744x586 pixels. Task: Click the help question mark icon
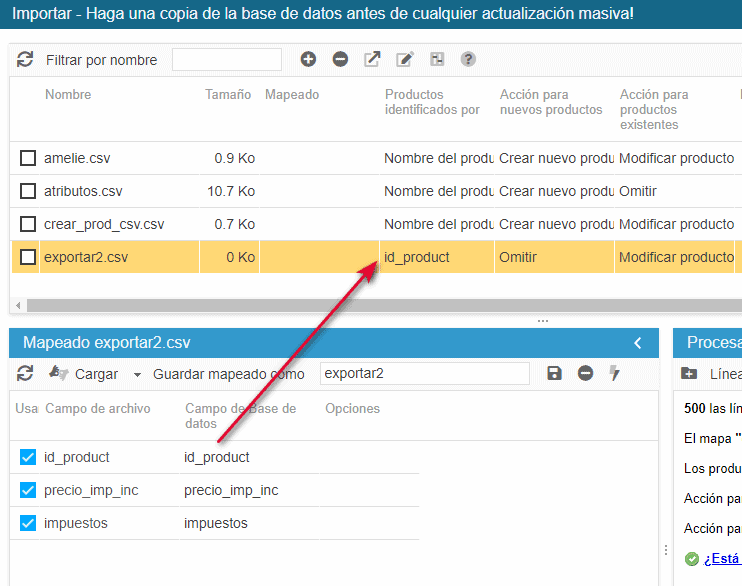[x=468, y=60]
